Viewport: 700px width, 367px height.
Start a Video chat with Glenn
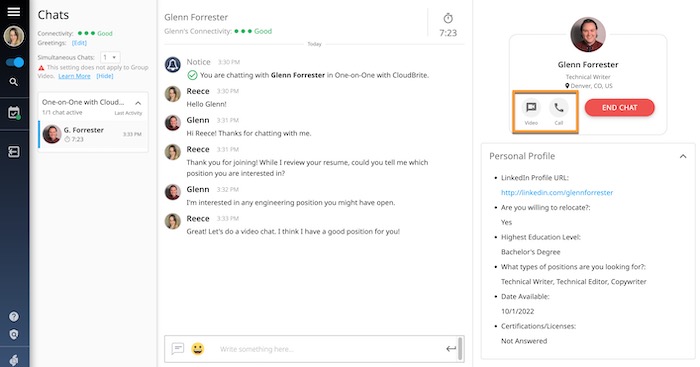point(531,111)
